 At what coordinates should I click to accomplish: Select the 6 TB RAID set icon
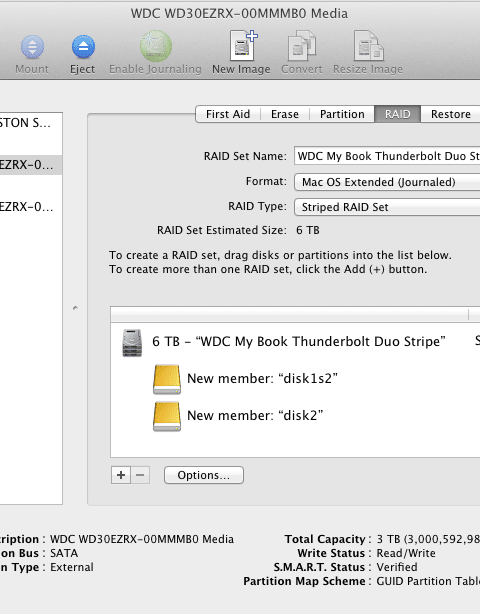(x=132, y=343)
